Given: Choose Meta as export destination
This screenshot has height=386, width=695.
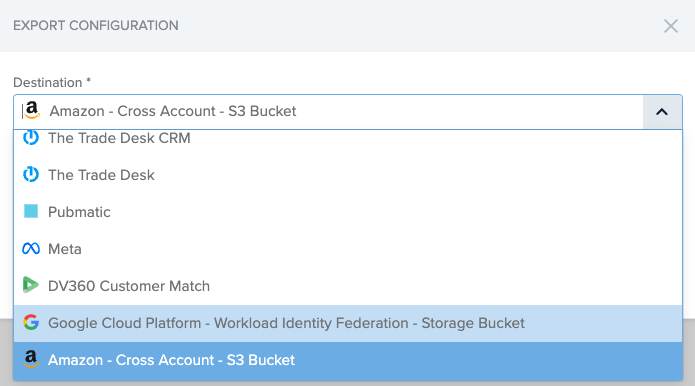Looking at the screenshot, I should [x=348, y=249].
